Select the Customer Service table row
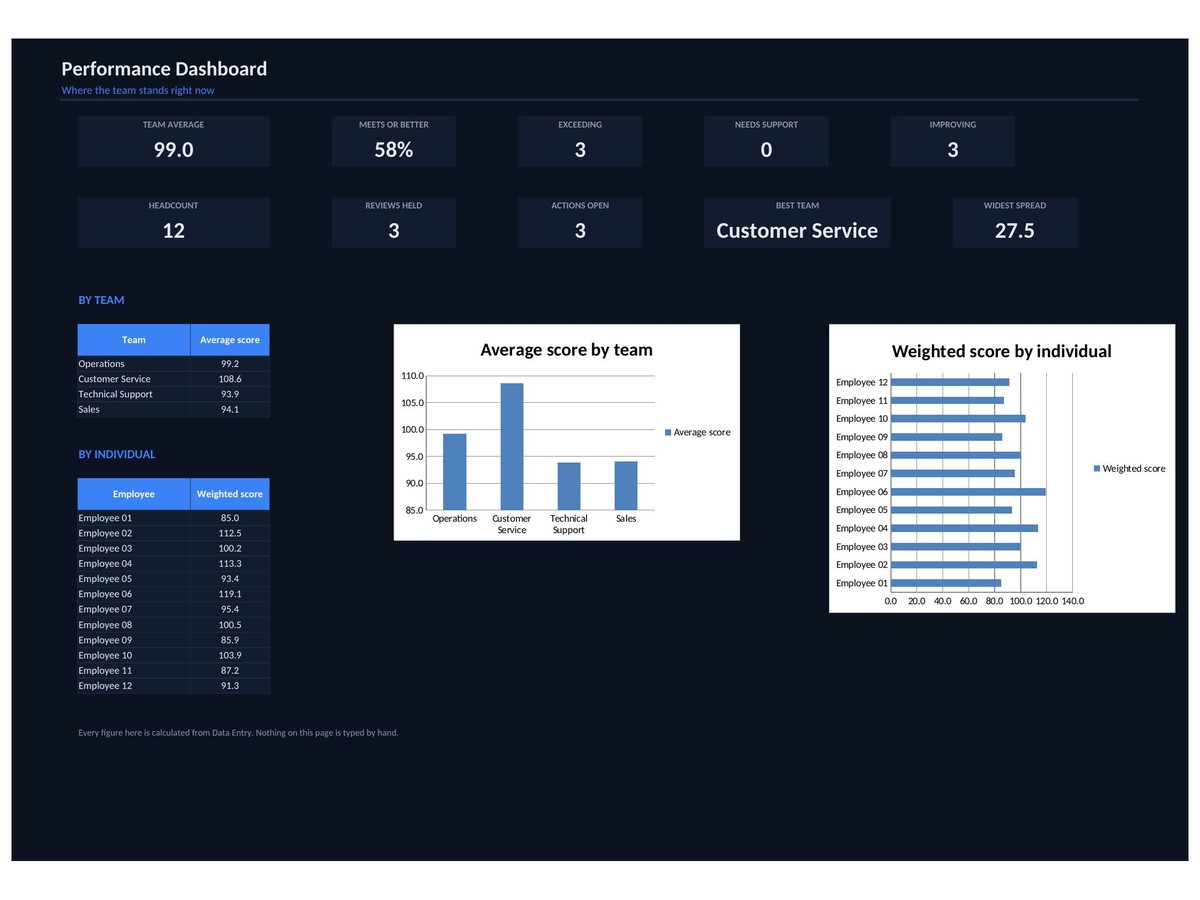 click(174, 379)
